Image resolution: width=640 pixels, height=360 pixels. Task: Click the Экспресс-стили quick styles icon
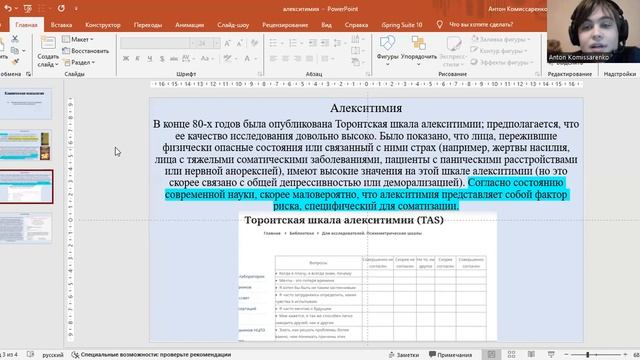coord(453,43)
